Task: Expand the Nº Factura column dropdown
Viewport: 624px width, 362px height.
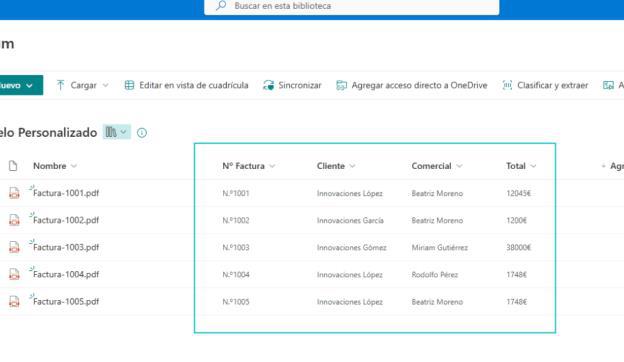Action: (272, 166)
